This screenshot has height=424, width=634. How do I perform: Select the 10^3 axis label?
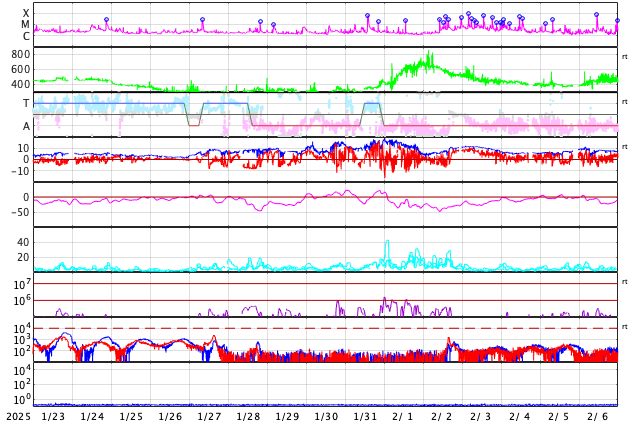22,340
